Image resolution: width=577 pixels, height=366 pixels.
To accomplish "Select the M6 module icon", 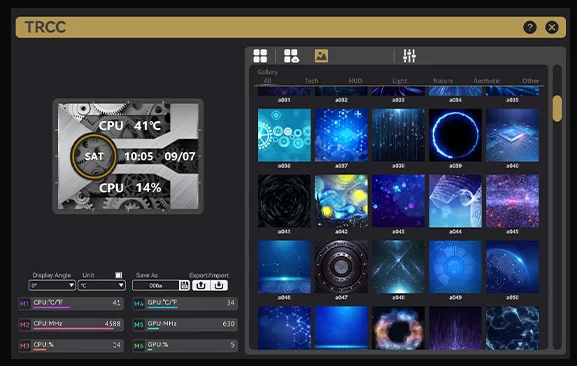I will (139, 346).
